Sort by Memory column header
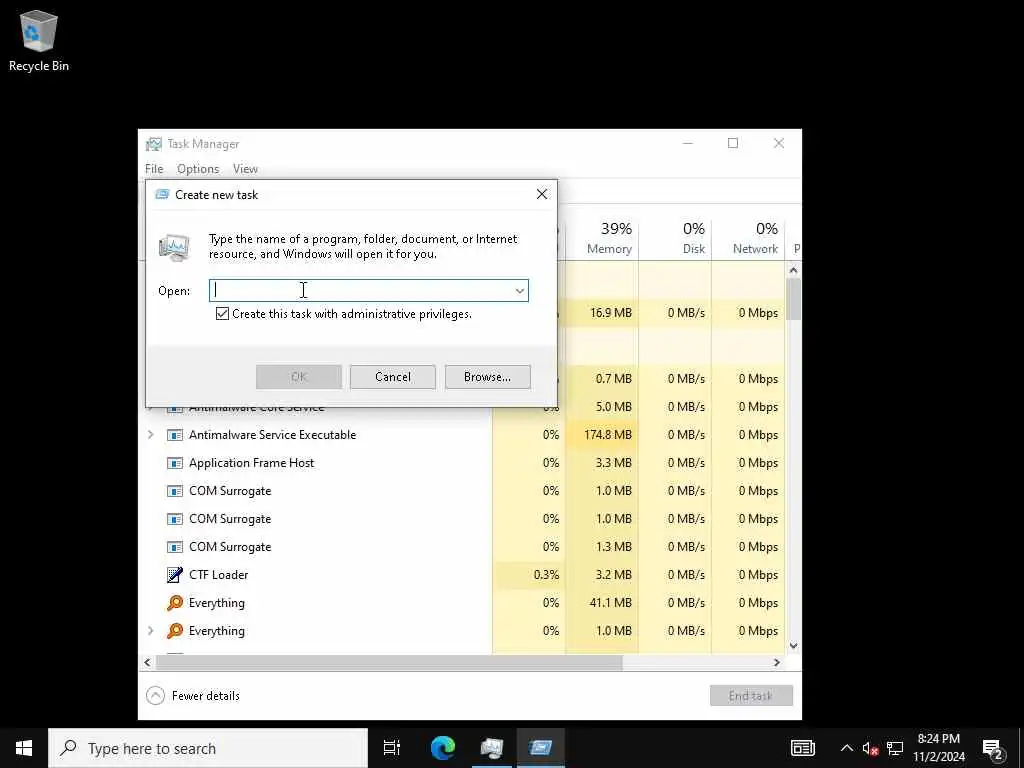 click(x=602, y=239)
